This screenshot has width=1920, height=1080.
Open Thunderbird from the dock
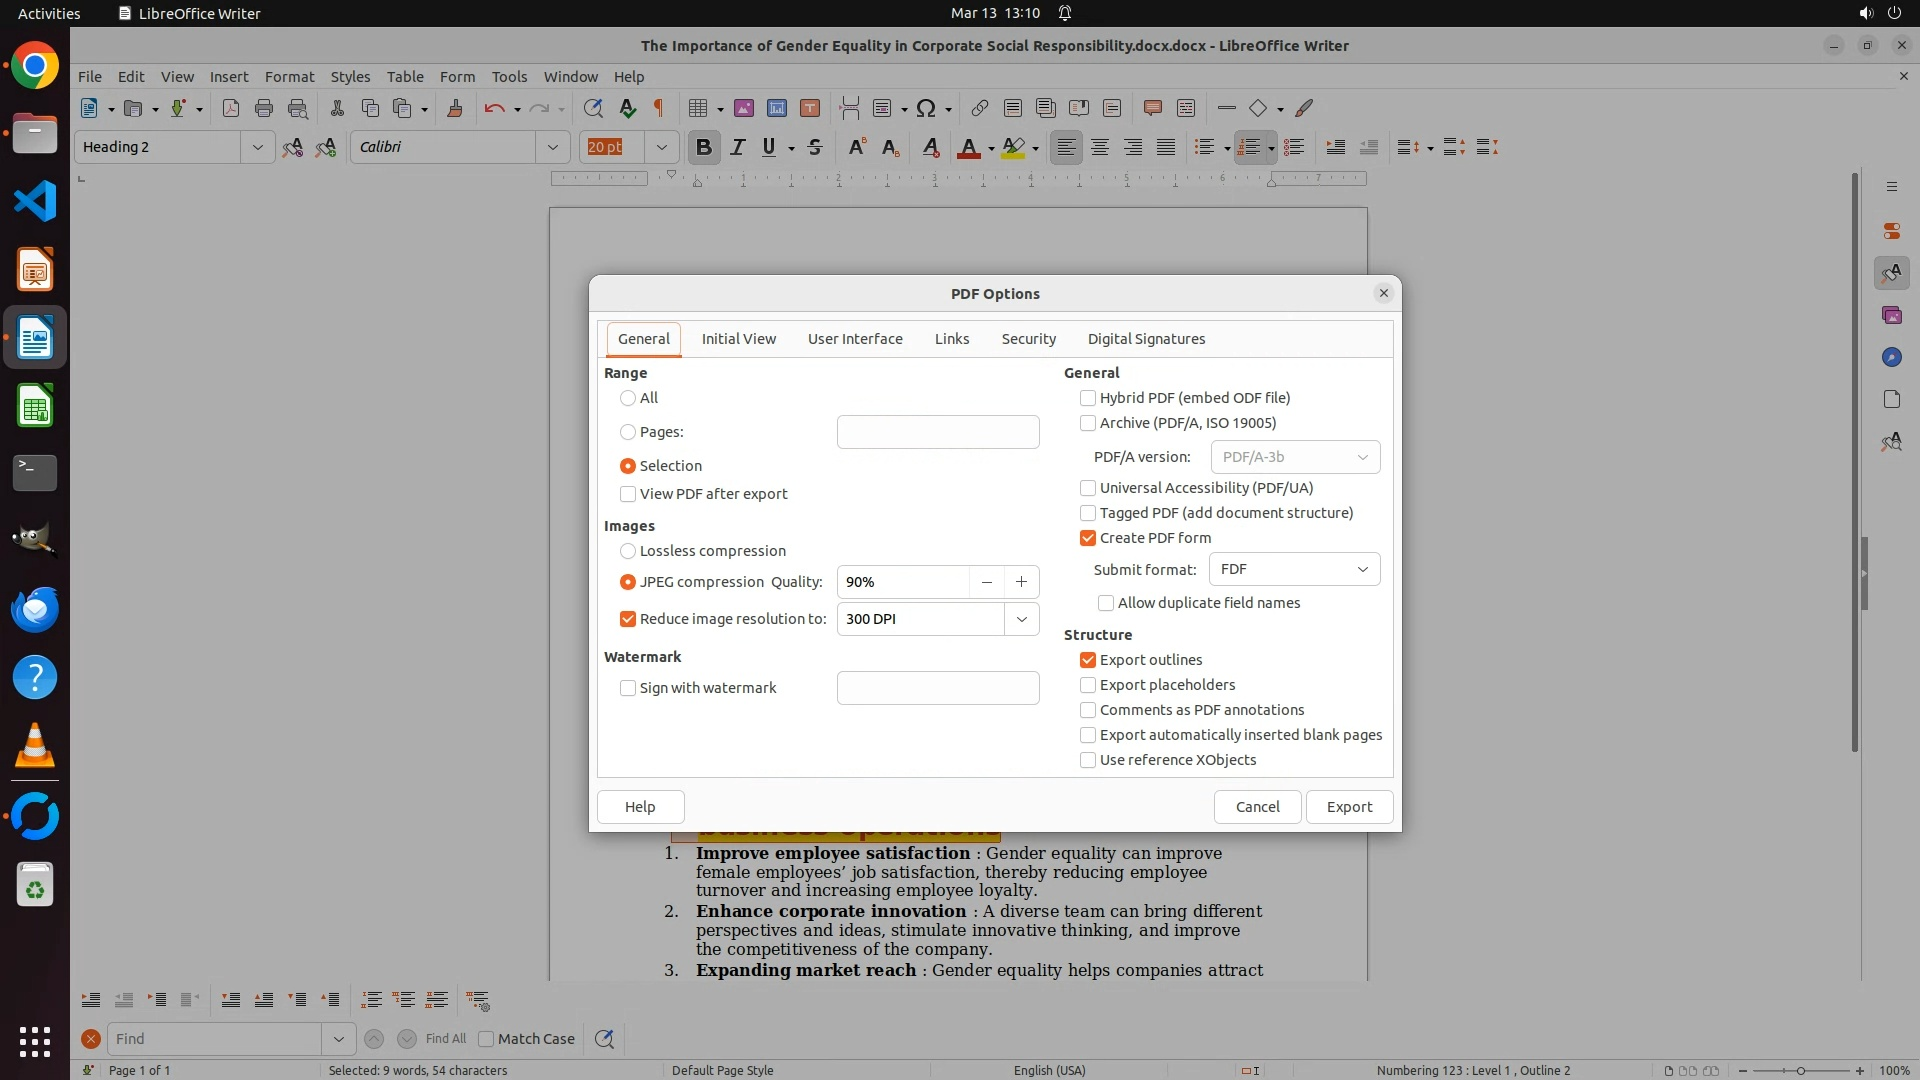[35, 609]
